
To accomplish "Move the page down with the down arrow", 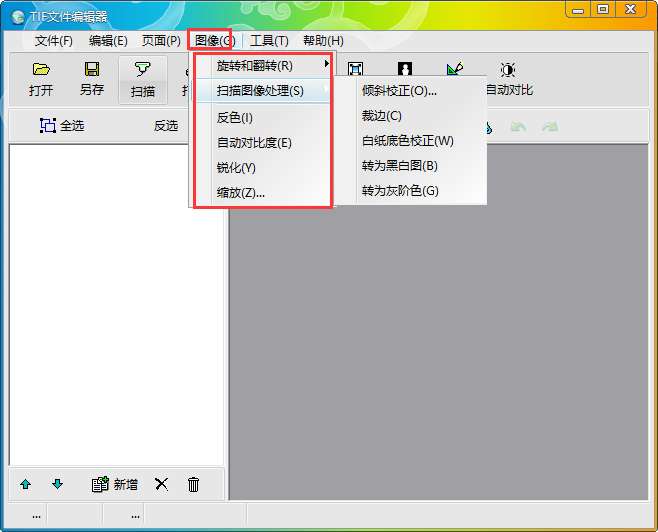I will (x=57, y=484).
